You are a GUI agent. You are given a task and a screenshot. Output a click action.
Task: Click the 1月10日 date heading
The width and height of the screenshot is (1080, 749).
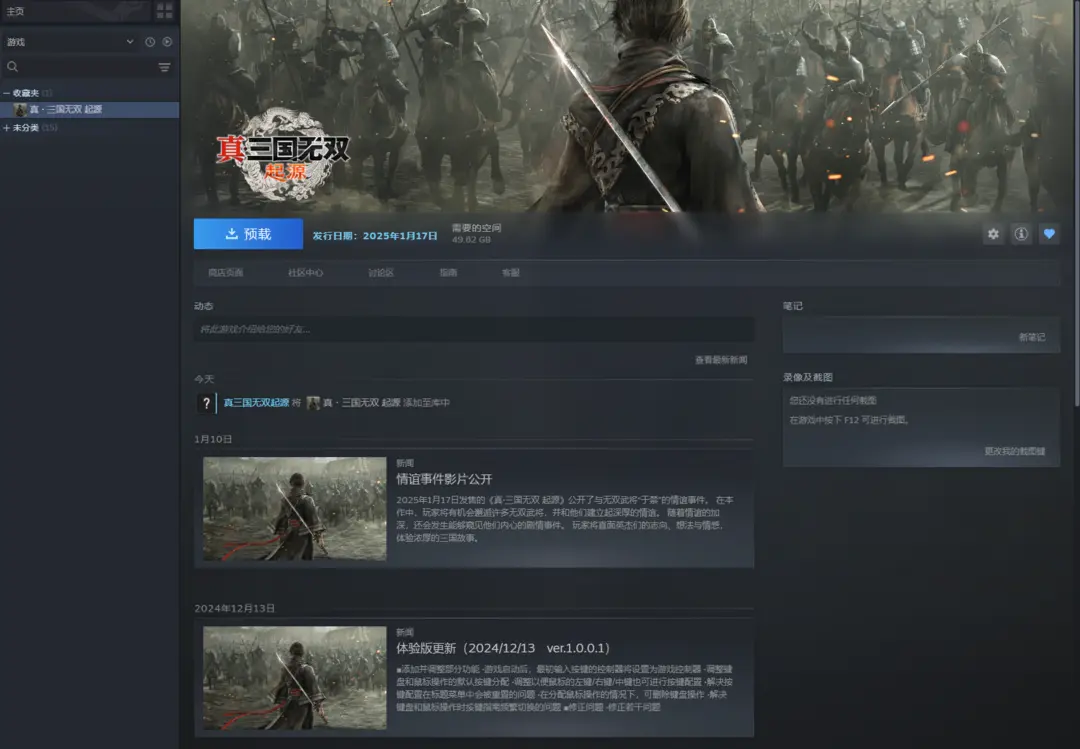[x=213, y=440]
